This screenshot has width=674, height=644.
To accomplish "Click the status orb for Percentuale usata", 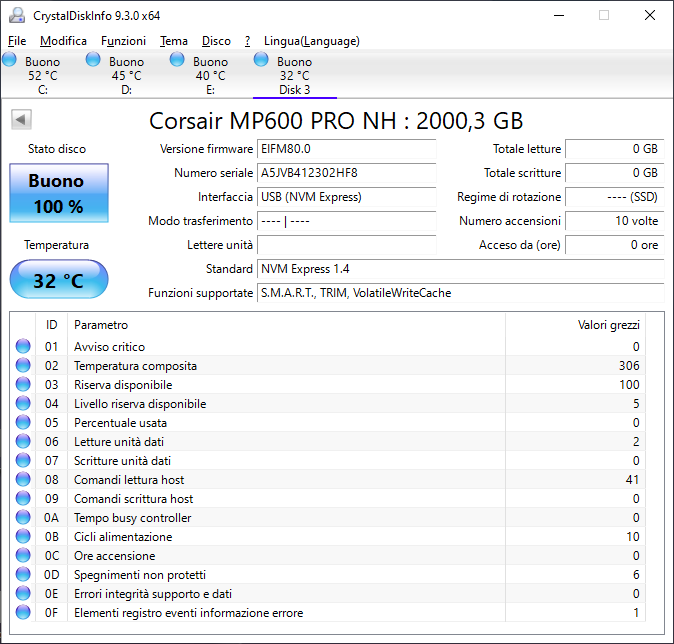I will pyautogui.click(x=23, y=422).
